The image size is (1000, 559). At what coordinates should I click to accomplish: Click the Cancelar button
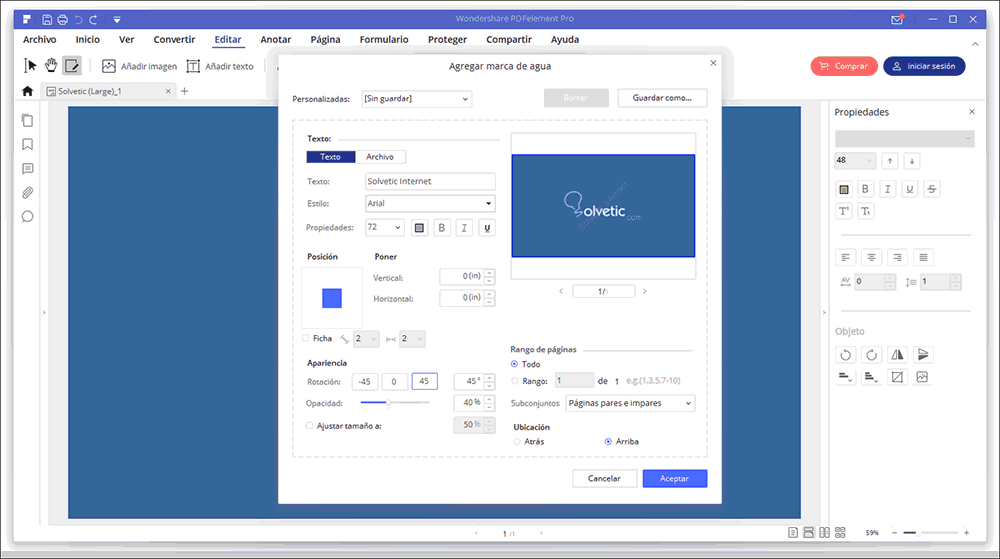604,479
